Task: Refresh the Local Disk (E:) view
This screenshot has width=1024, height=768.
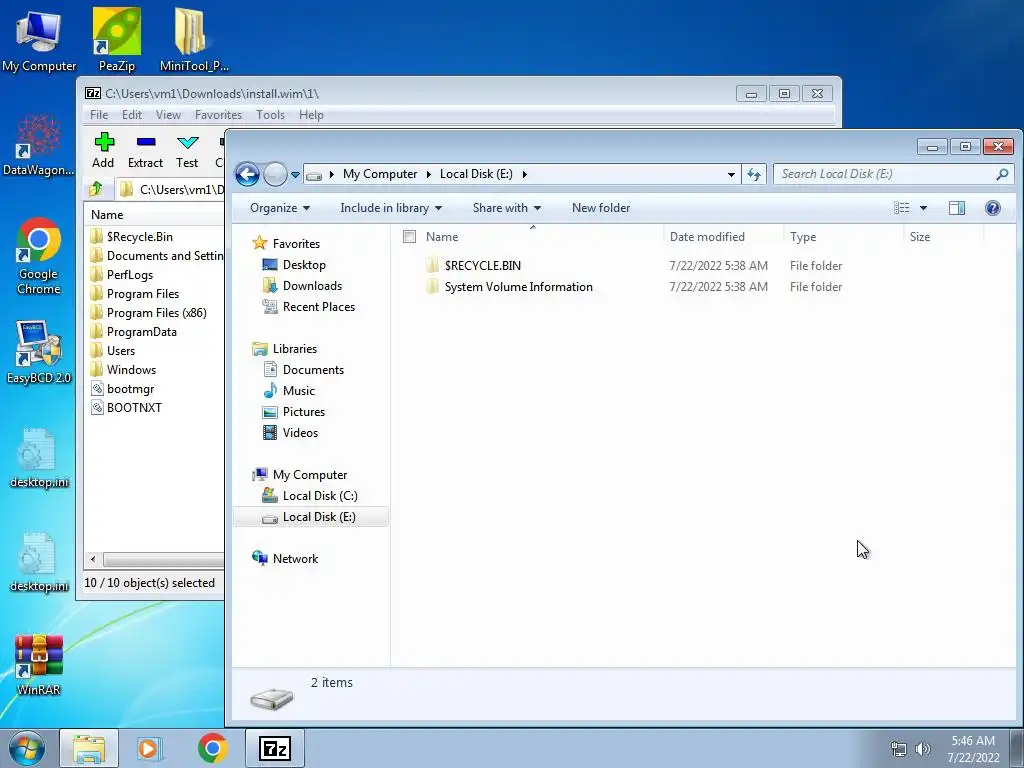Action: (754, 174)
